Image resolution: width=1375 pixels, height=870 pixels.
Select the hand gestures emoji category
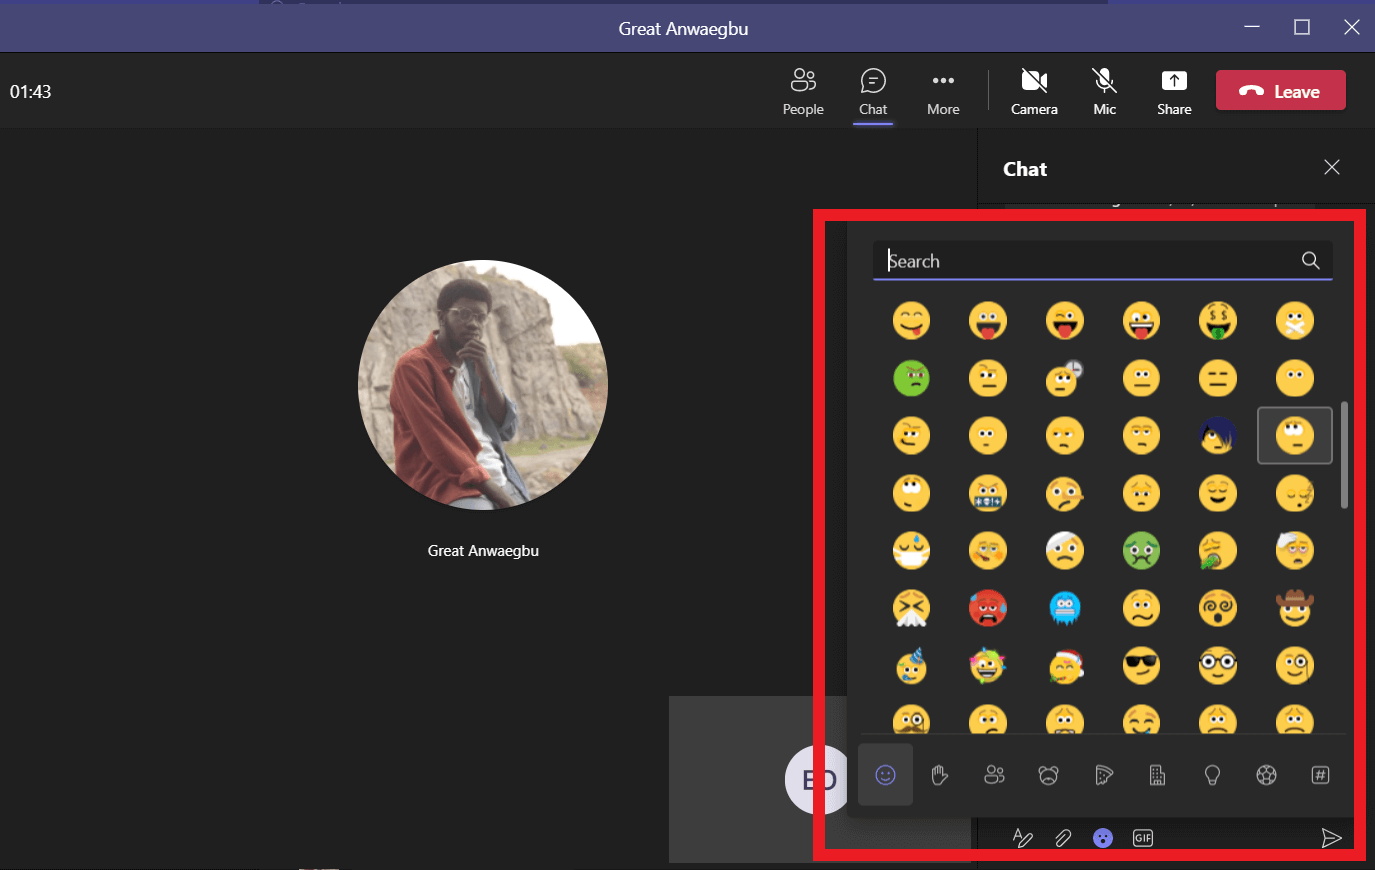939,775
